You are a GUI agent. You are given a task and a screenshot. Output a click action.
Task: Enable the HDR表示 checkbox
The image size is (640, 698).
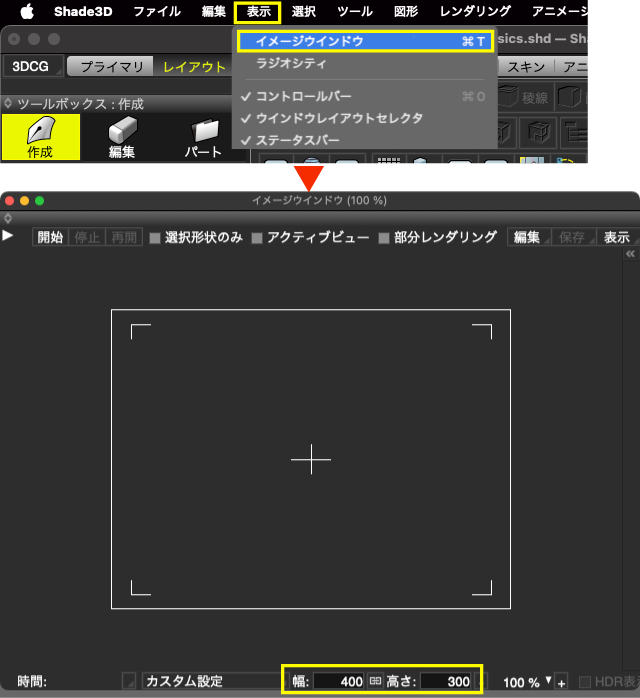pyautogui.click(x=584, y=682)
